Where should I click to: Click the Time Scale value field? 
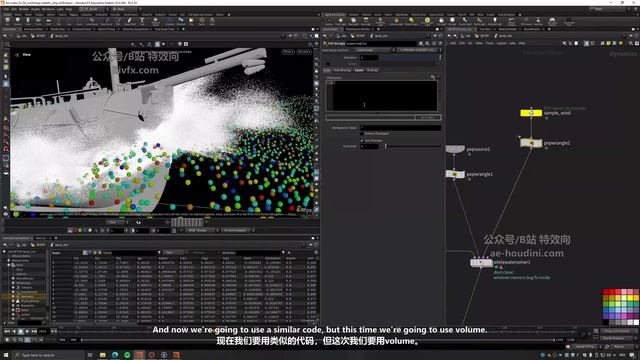tap(370, 146)
